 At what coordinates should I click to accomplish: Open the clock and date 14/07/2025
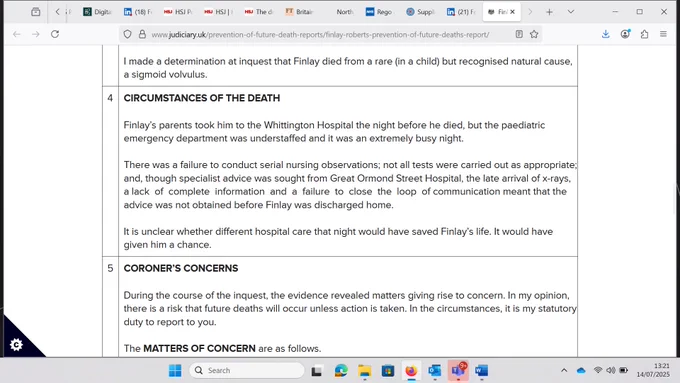[654, 370]
